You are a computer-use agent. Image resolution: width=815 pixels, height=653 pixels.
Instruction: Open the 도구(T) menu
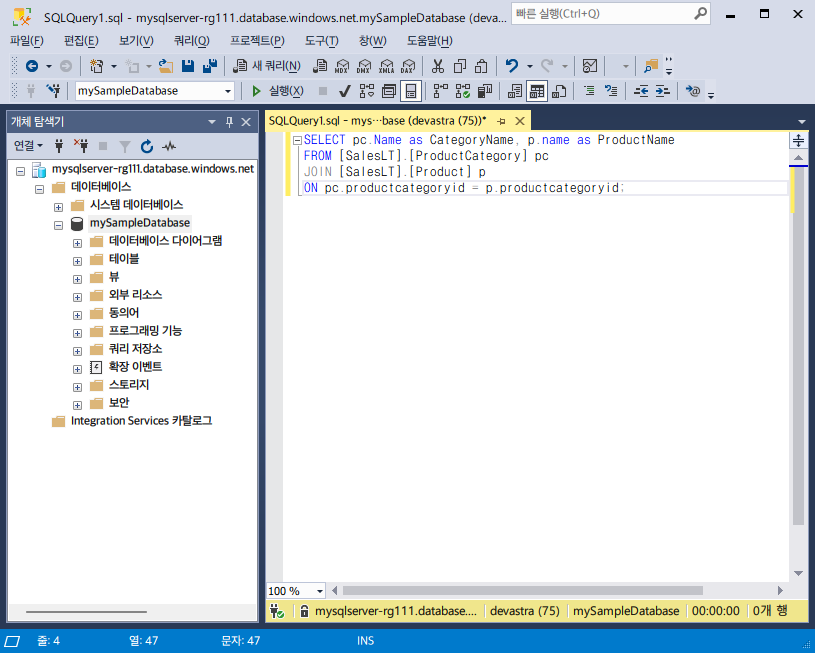click(x=322, y=41)
